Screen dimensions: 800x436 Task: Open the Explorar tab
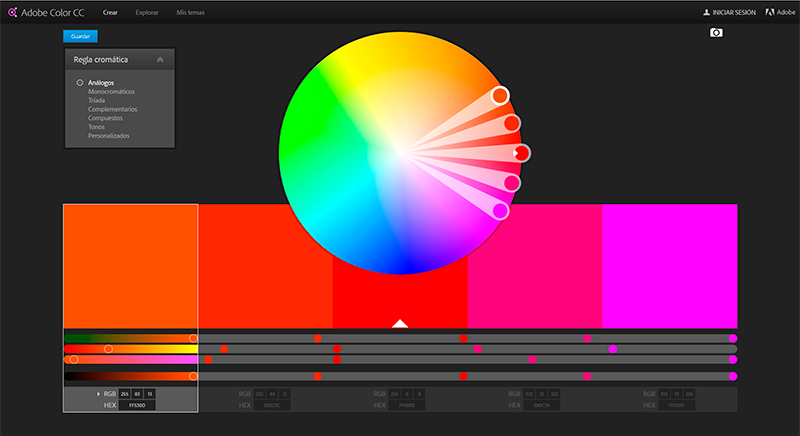pyautogui.click(x=147, y=13)
